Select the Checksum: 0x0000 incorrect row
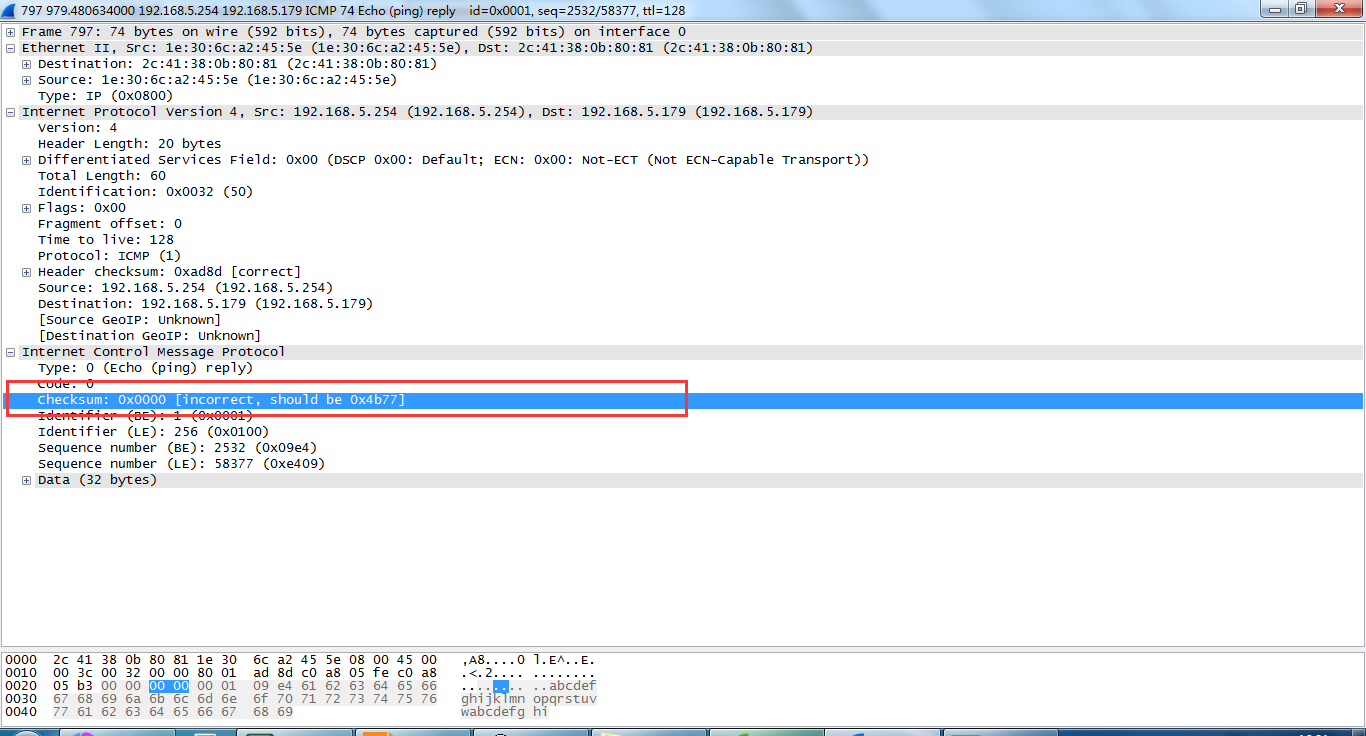This screenshot has width=1366, height=736. pyautogui.click(x=682, y=400)
